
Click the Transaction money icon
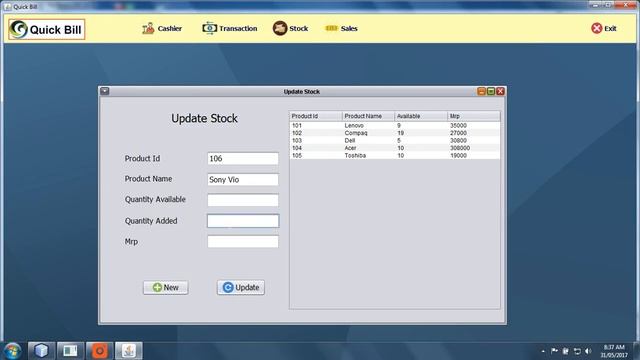(209, 28)
